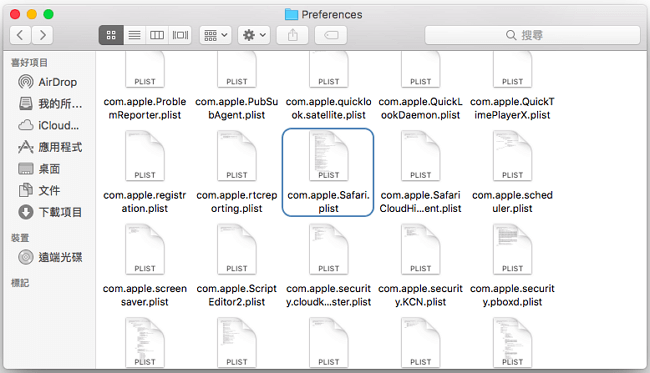Image resolution: width=650 pixels, height=373 pixels.
Task: Select com.apple.ScriptEditor2.plist file icon
Action: [237, 249]
